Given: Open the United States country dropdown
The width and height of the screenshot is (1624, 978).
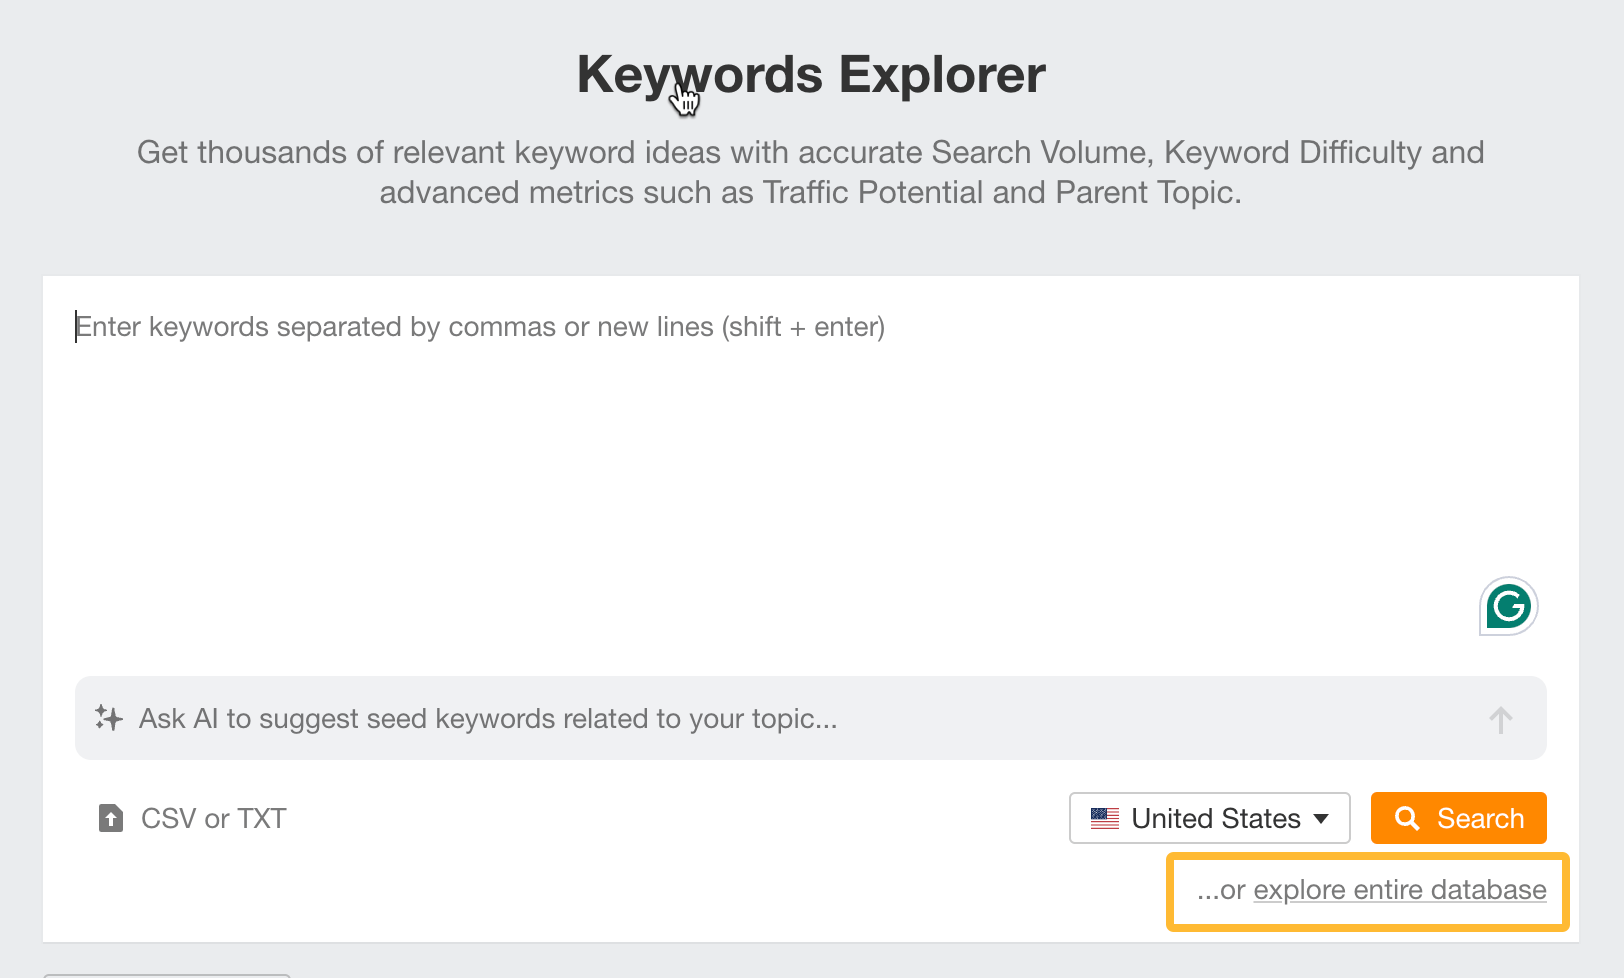Looking at the screenshot, I should click(1209, 819).
